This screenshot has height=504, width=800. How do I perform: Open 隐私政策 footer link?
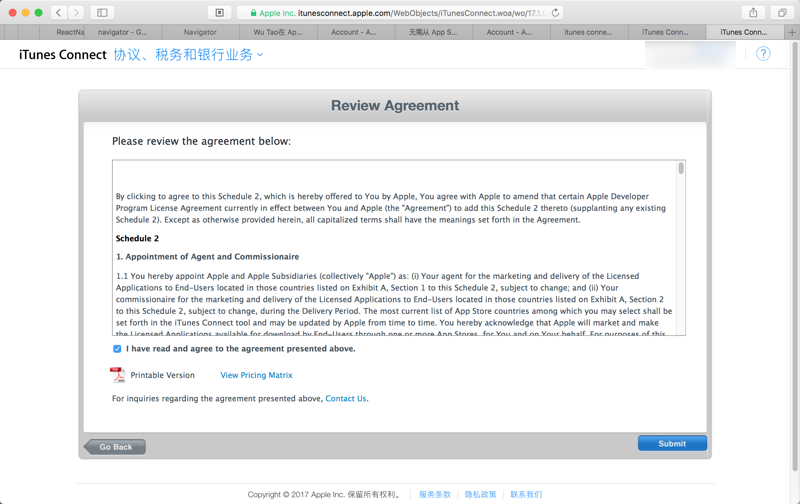tap(480, 494)
